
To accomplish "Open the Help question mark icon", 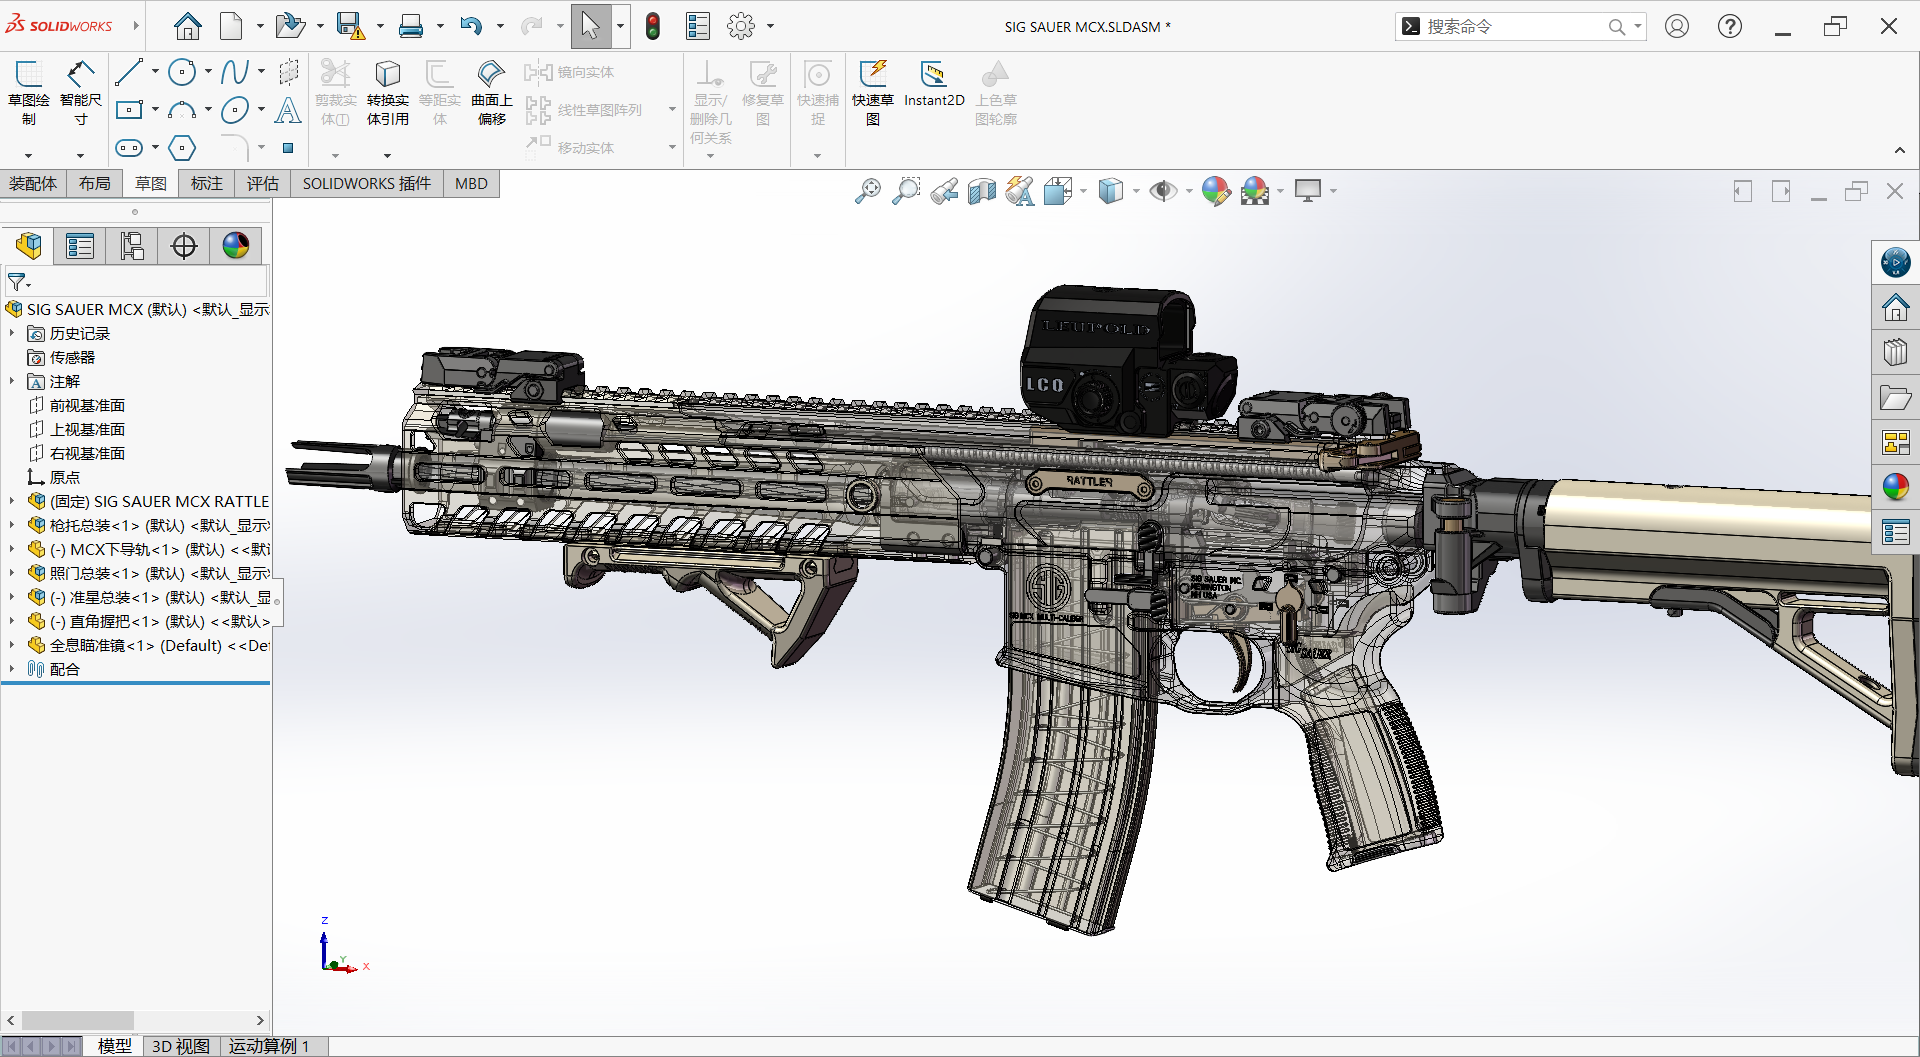I will click(1730, 26).
